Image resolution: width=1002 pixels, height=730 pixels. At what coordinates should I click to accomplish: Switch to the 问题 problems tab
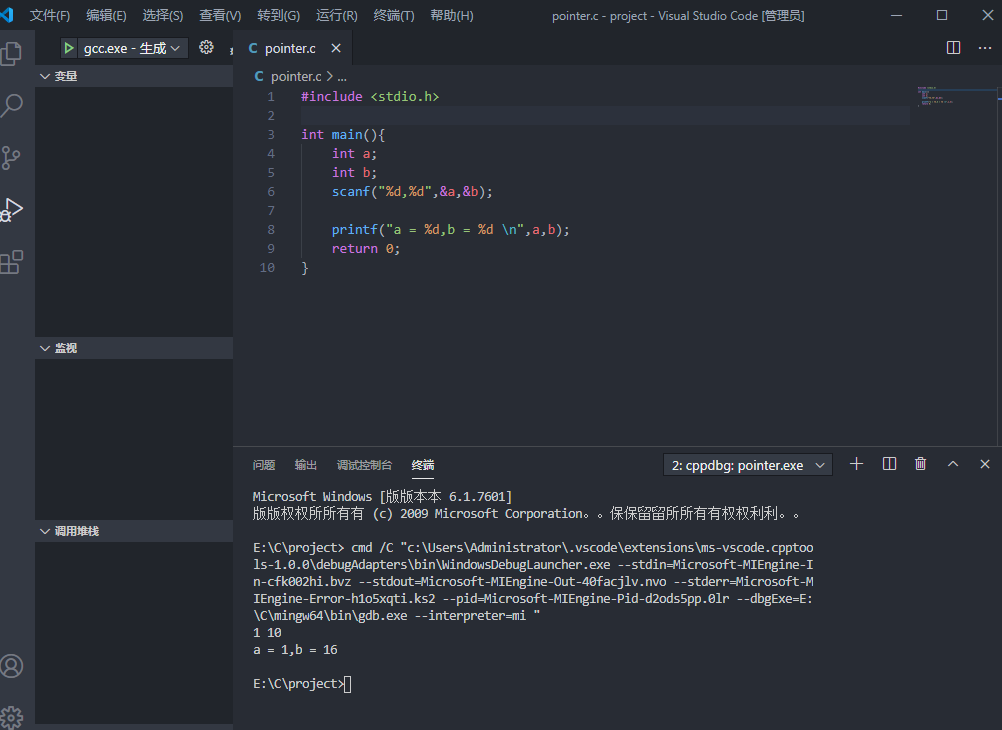264,465
